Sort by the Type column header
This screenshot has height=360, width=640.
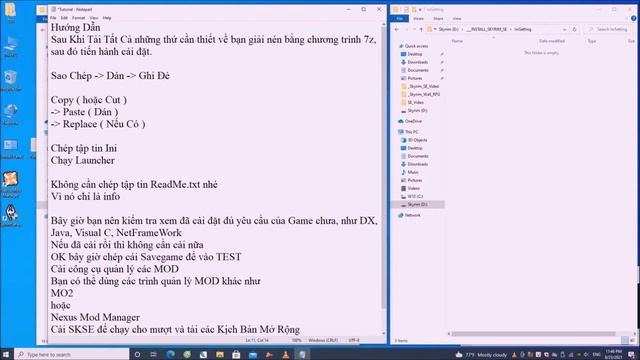tap(591, 41)
